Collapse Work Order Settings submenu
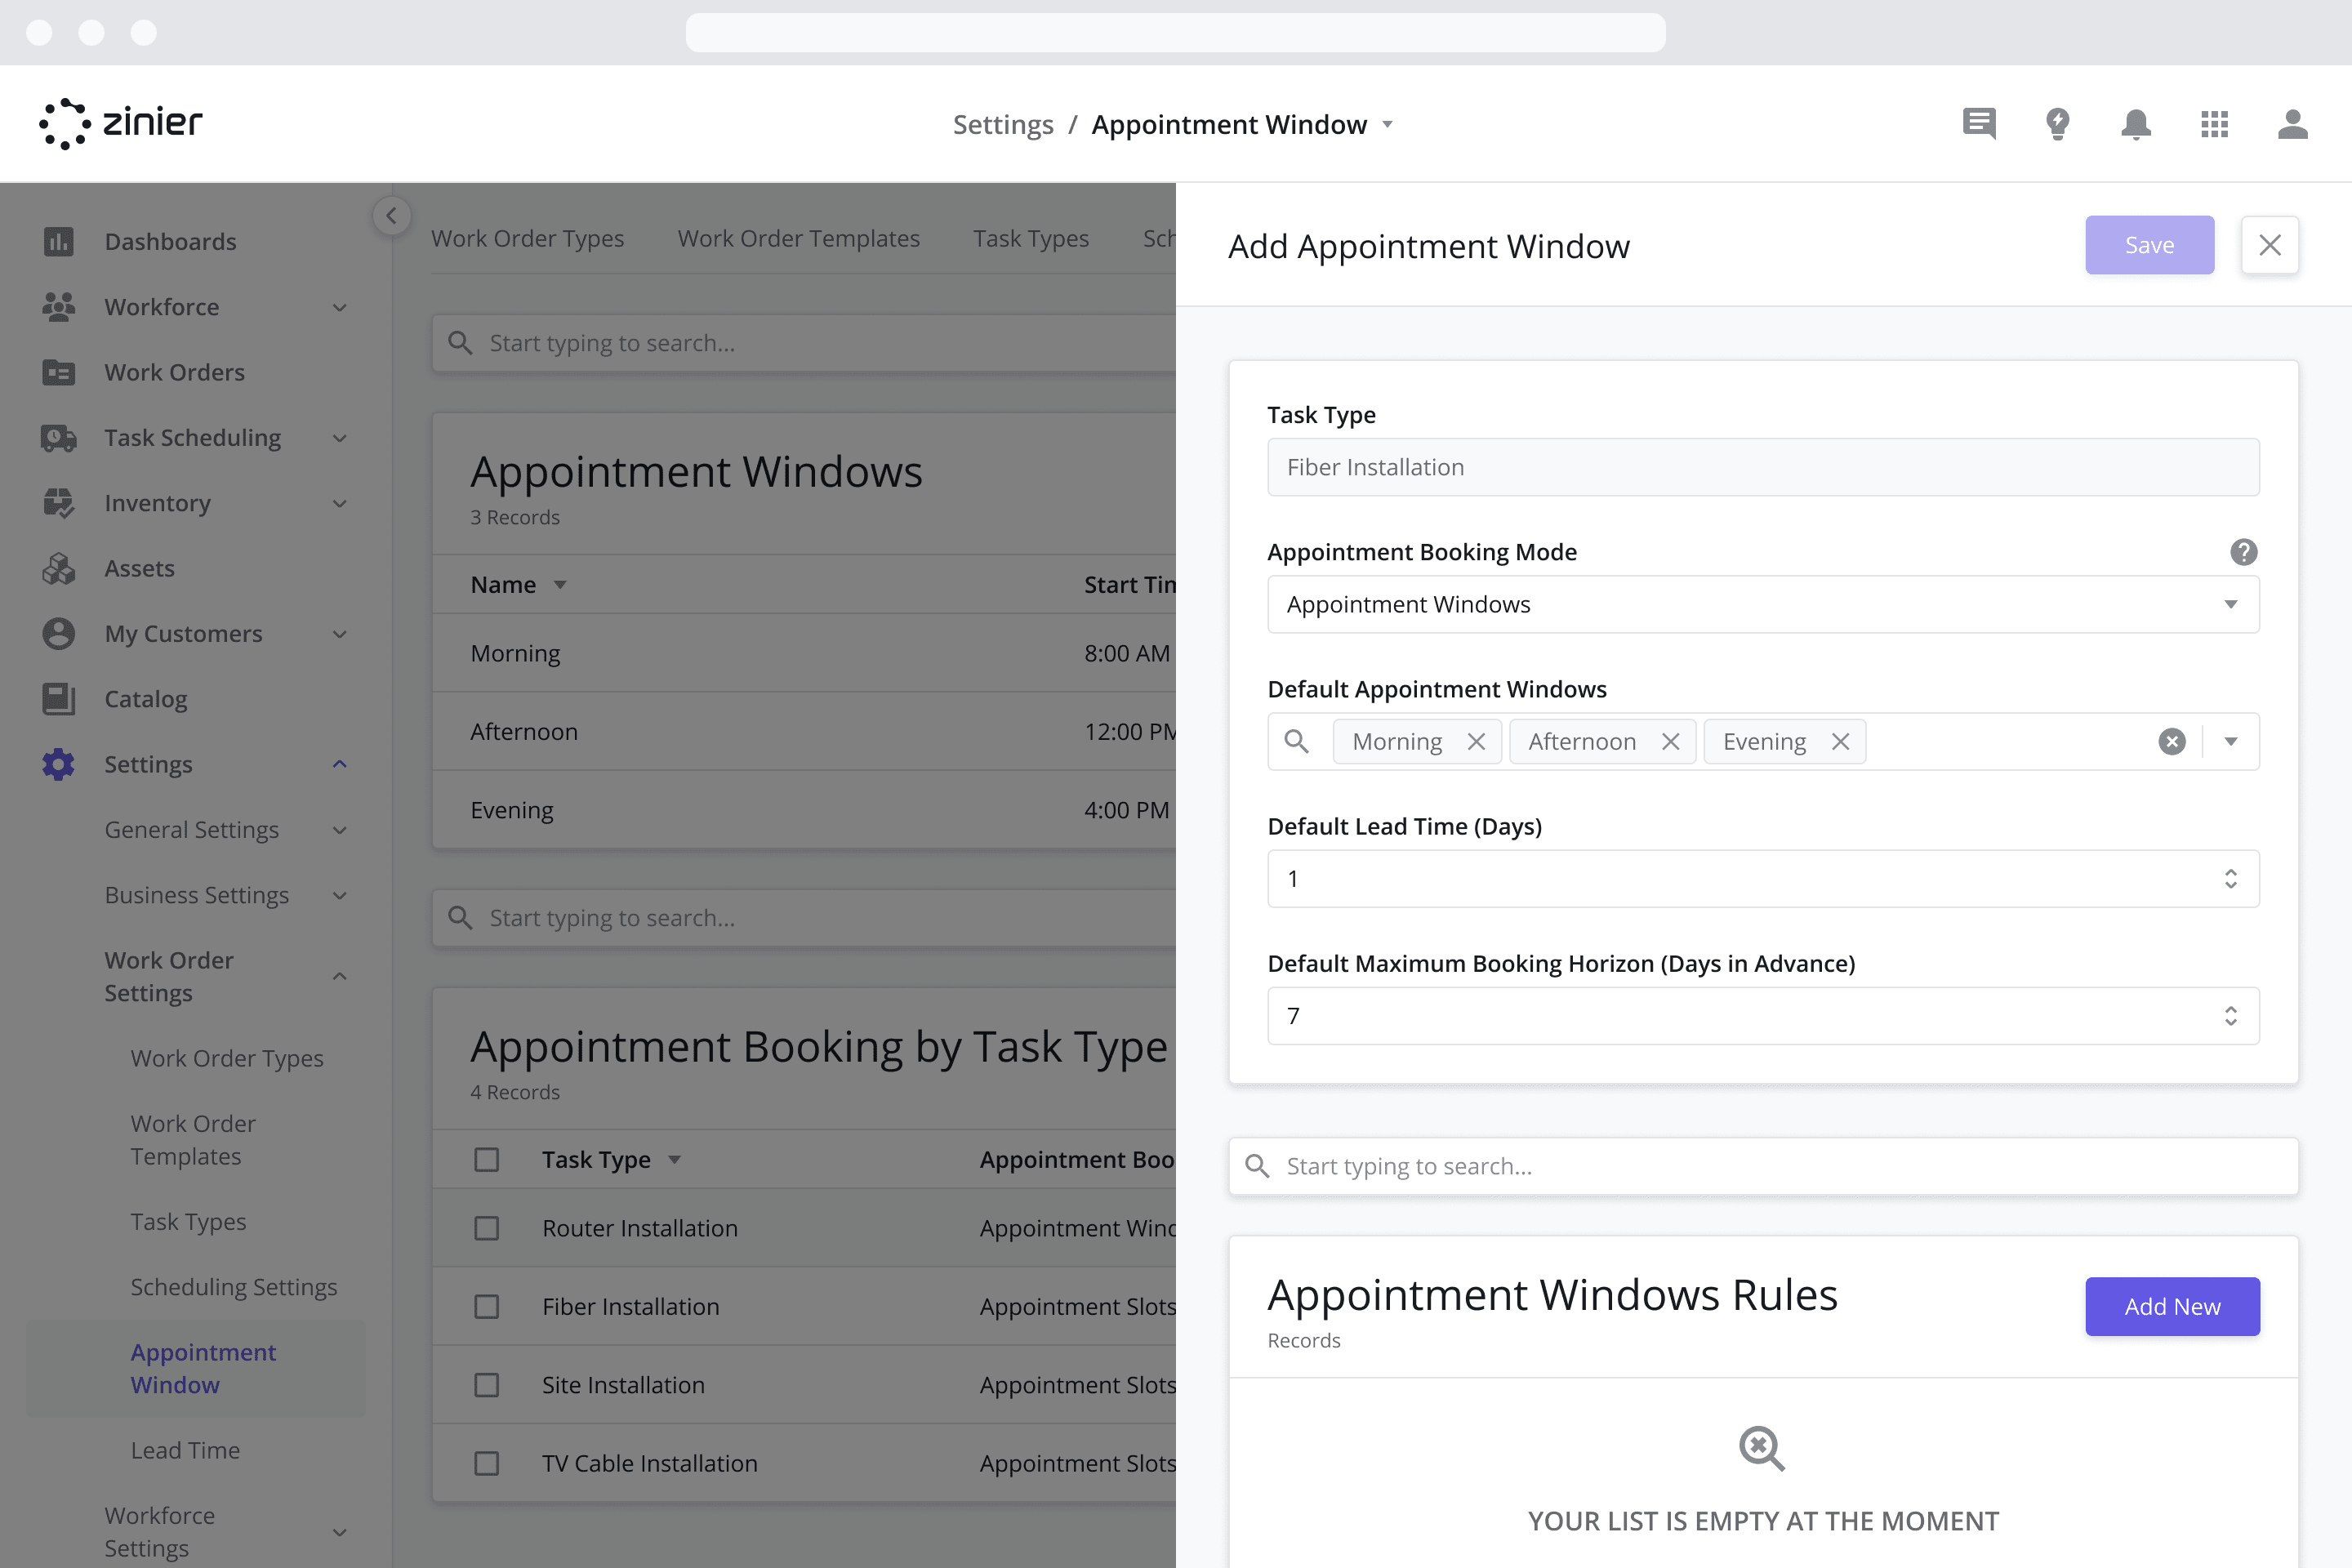Image resolution: width=2352 pixels, height=1568 pixels. (340, 976)
